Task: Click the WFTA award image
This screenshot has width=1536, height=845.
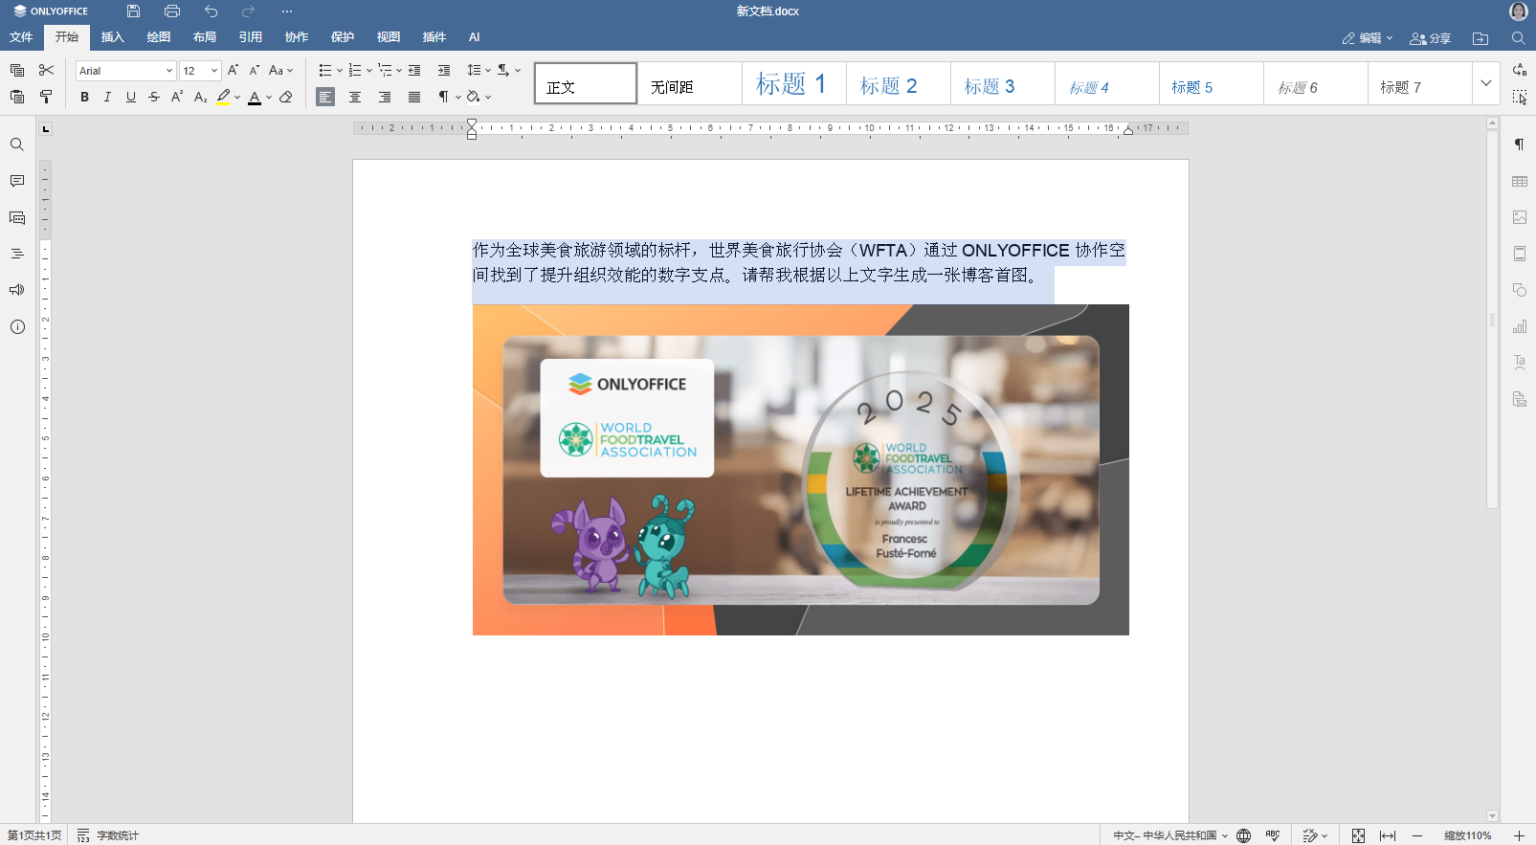Action: point(800,469)
